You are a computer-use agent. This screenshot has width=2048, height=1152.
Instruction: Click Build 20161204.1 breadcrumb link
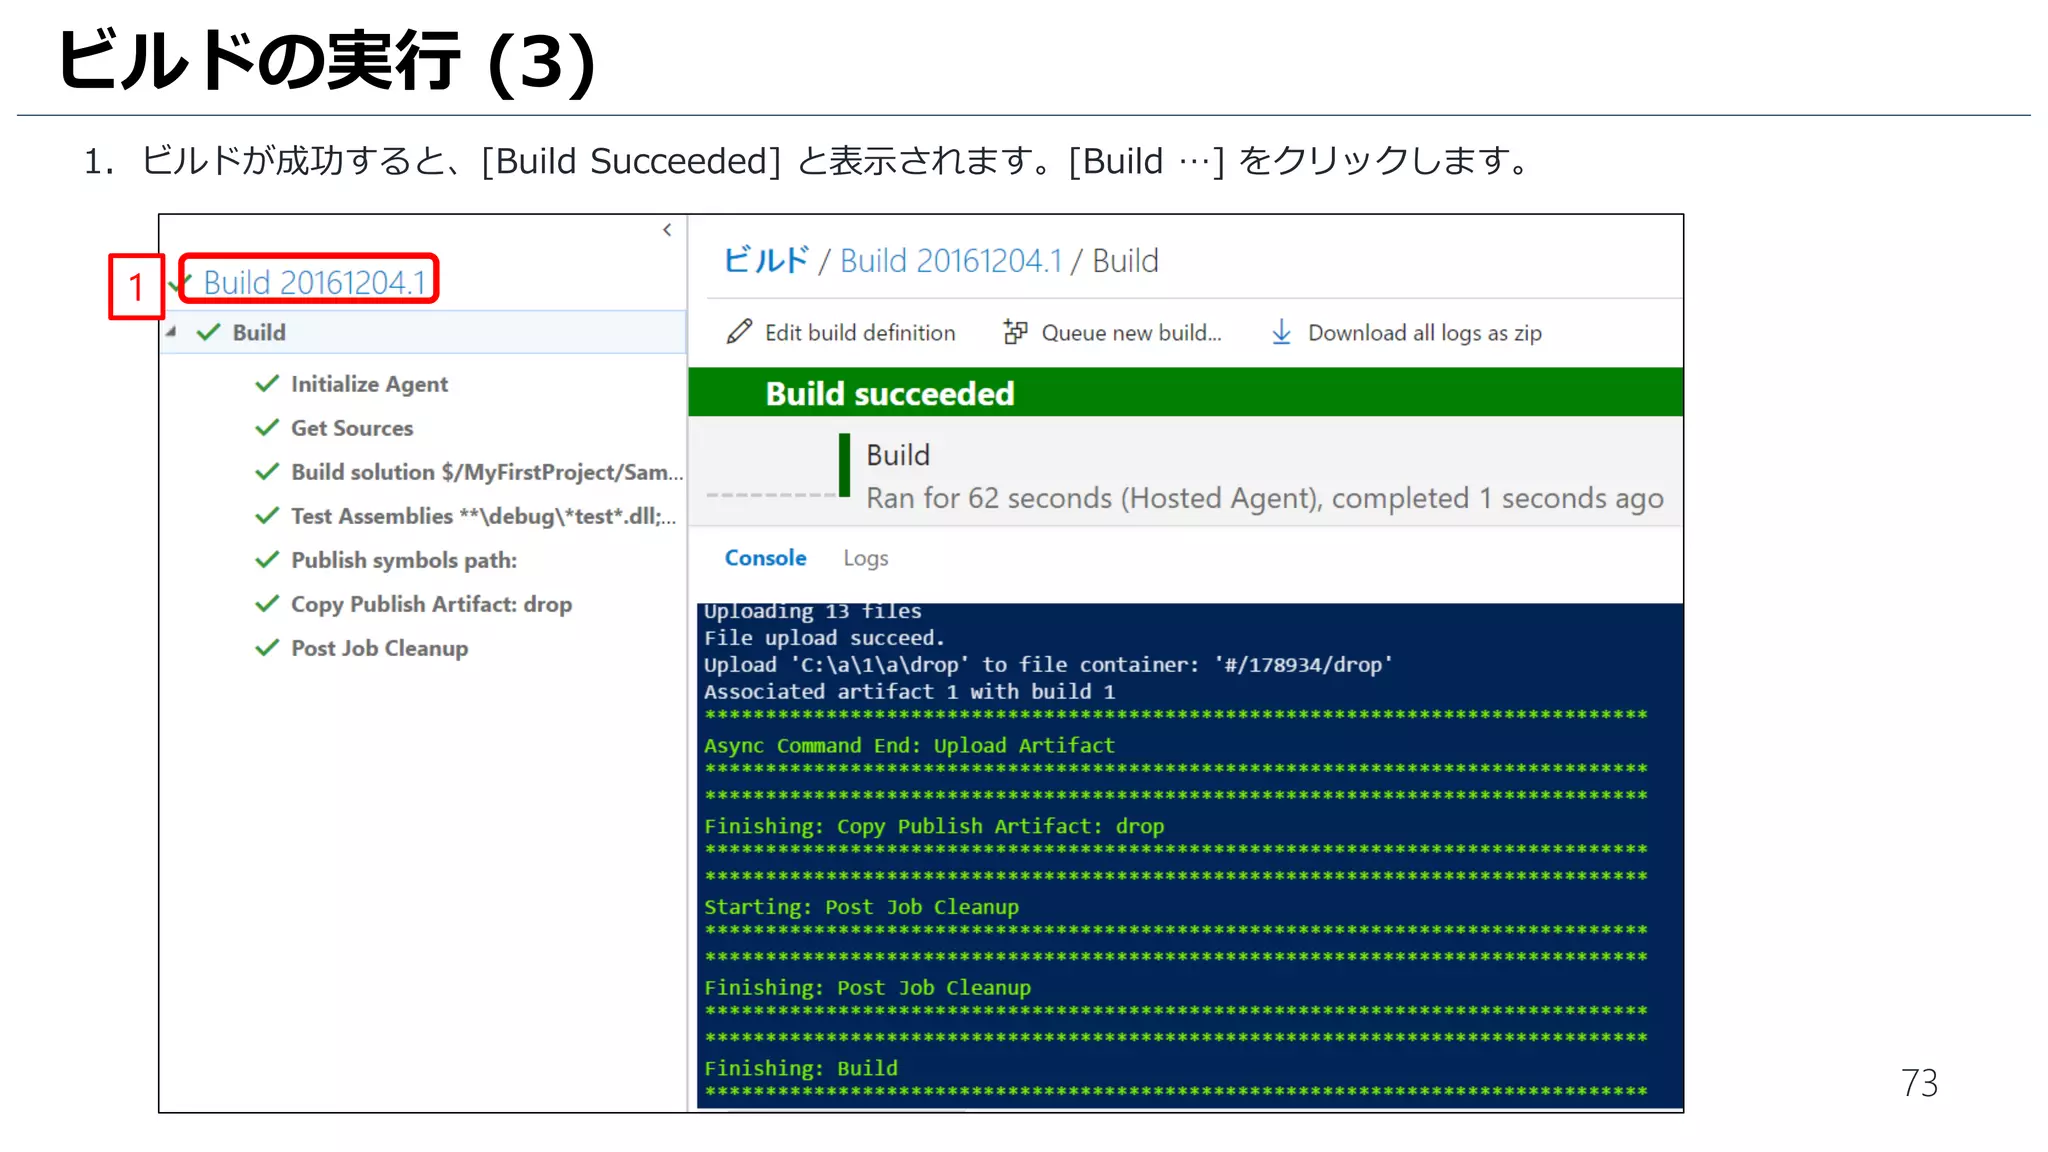pos(951,261)
